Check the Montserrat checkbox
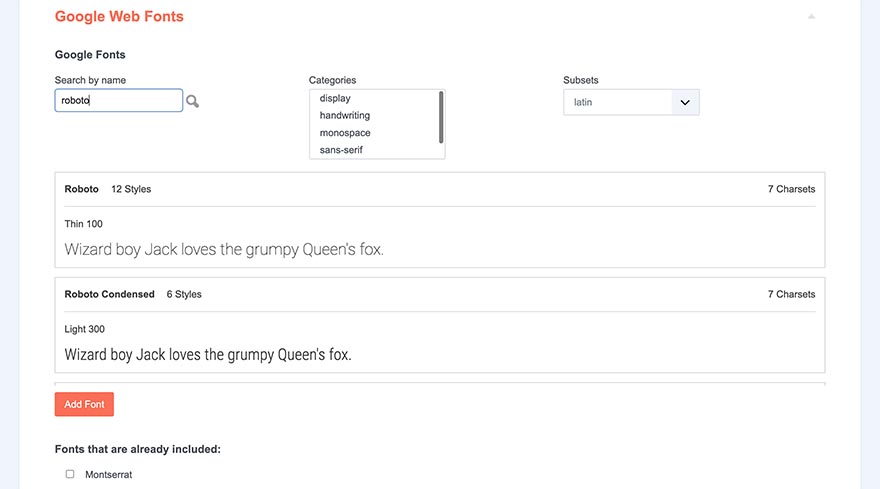This screenshot has width=880, height=489. tap(70, 474)
